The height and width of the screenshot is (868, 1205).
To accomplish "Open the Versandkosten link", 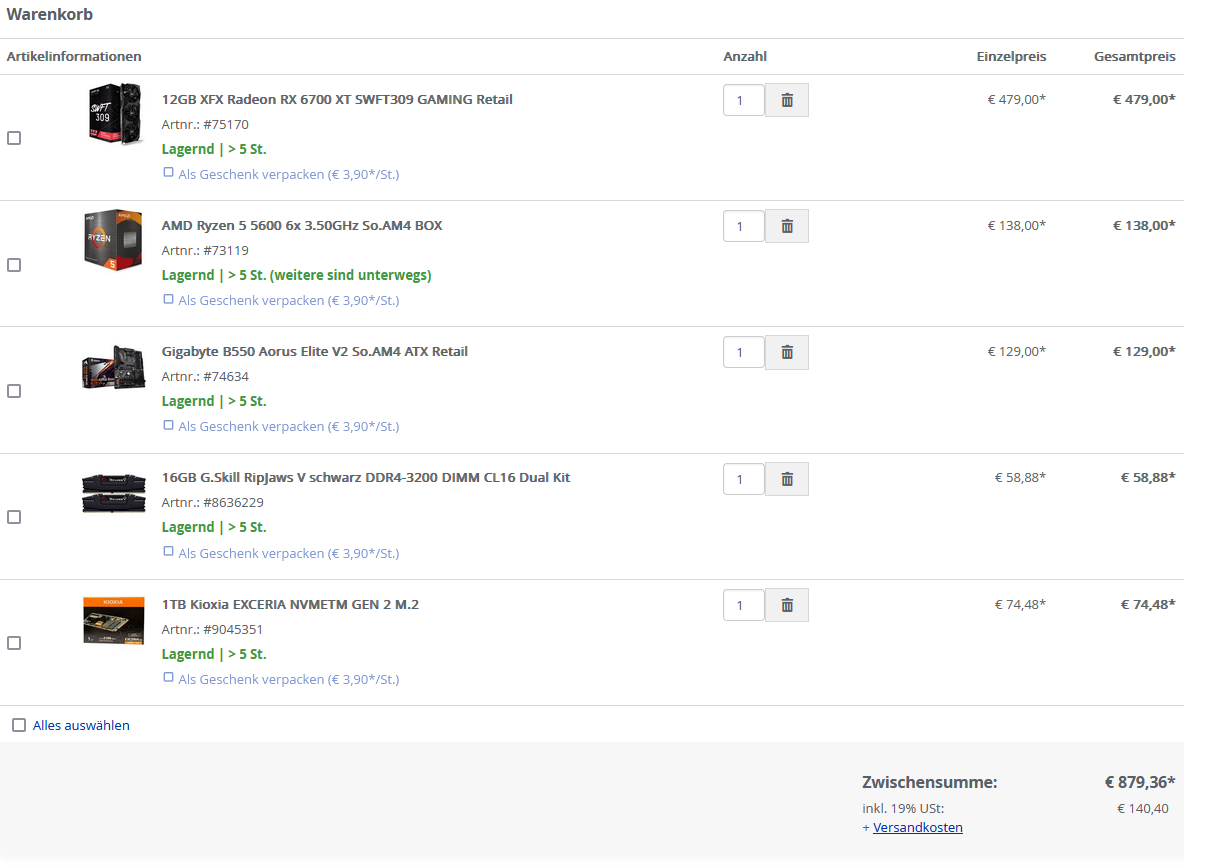I will [917, 827].
